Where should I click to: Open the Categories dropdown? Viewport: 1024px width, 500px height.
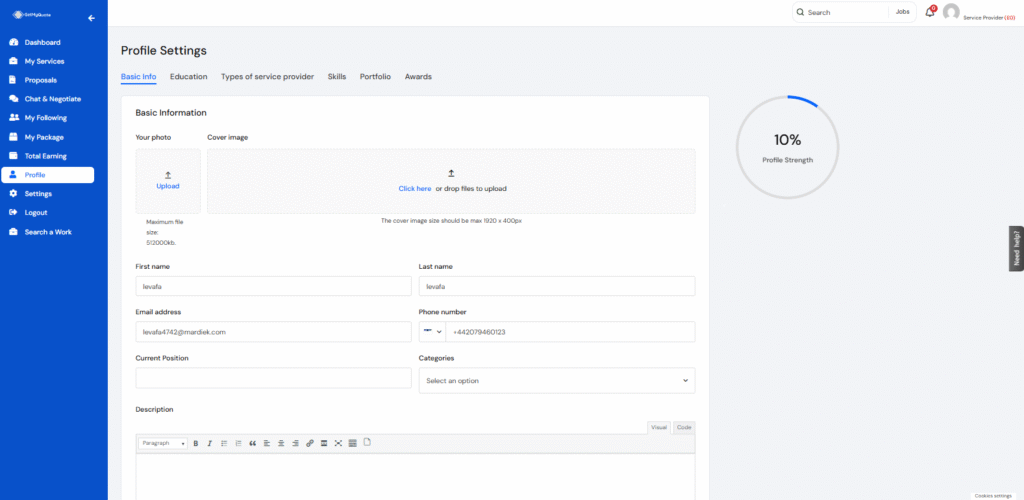tap(556, 380)
